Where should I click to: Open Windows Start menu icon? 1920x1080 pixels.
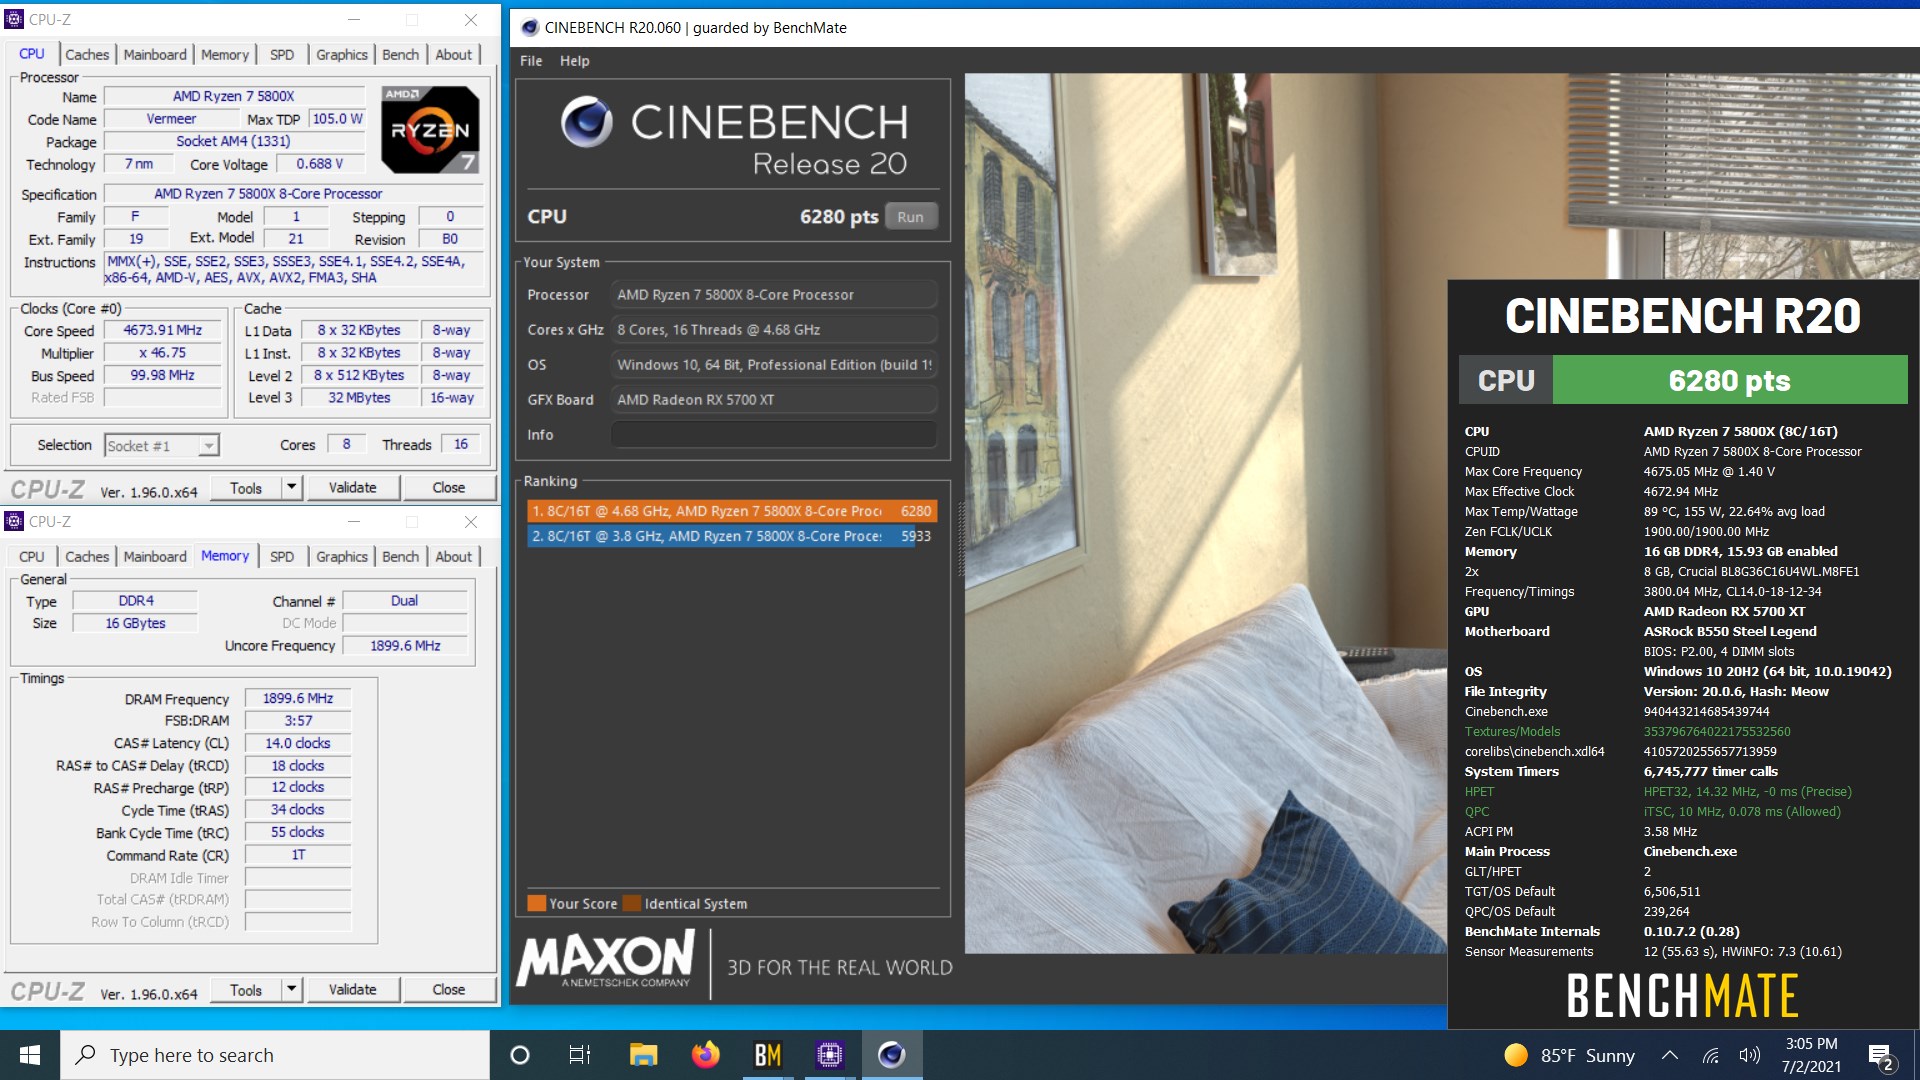pyautogui.click(x=30, y=1055)
